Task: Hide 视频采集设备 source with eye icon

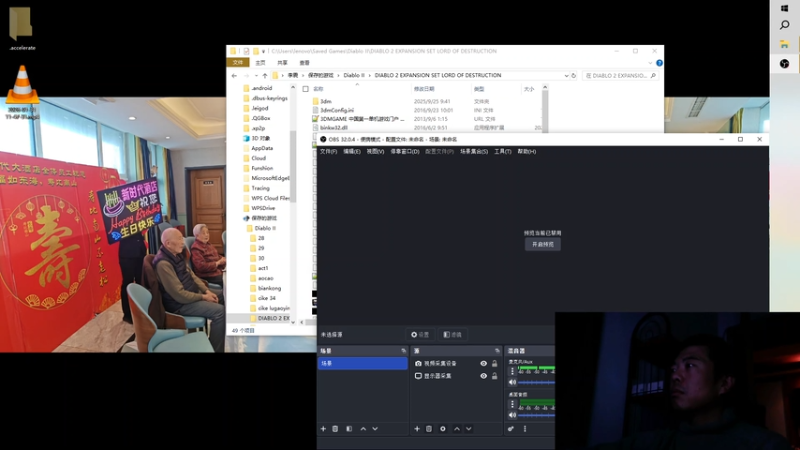Action: coord(483,364)
